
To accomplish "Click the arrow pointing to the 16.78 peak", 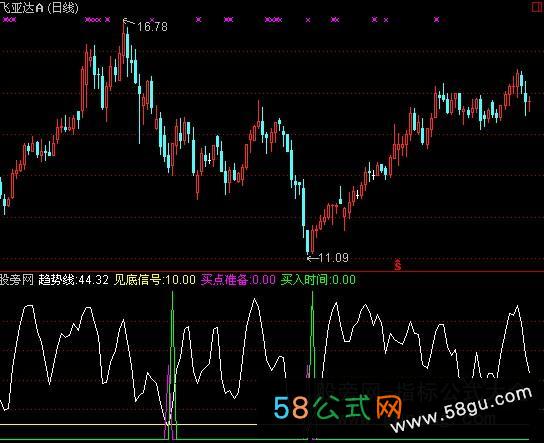I will coord(129,22).
